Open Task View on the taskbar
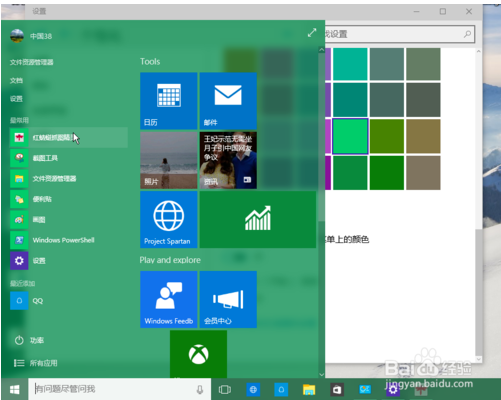This screenshot has height=400, width=501. pos(225,389)
